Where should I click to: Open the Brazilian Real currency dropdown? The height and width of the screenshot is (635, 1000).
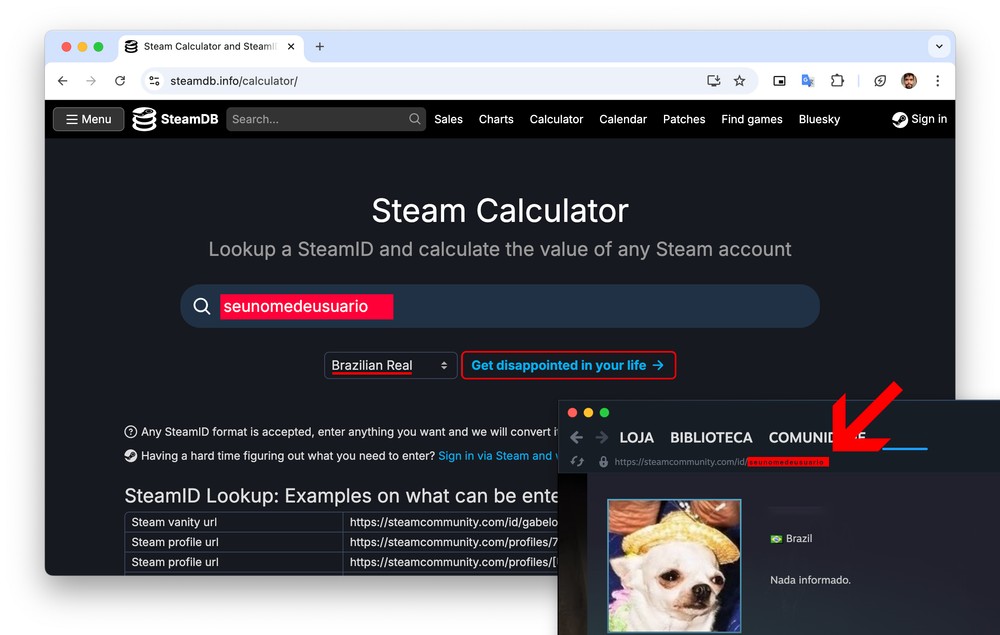[x=390, y=366]
